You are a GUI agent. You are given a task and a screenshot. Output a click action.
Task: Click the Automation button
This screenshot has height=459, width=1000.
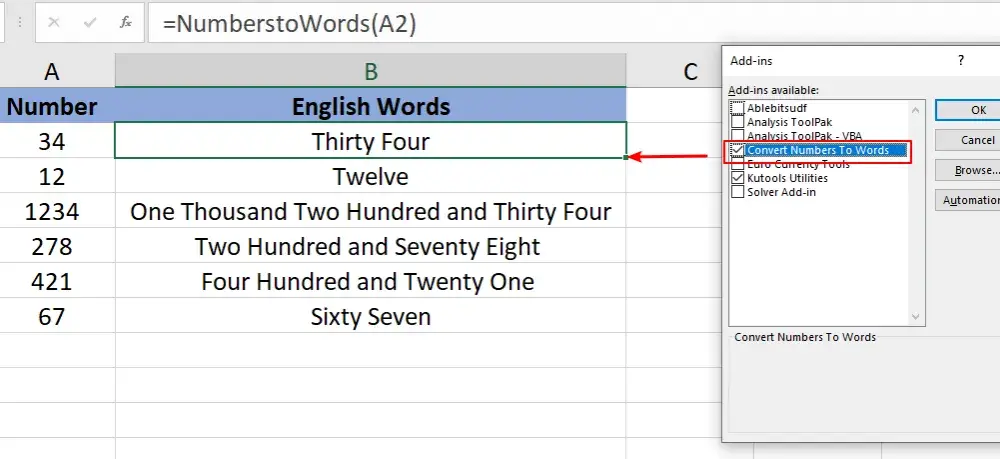click(x=969, y=200)
